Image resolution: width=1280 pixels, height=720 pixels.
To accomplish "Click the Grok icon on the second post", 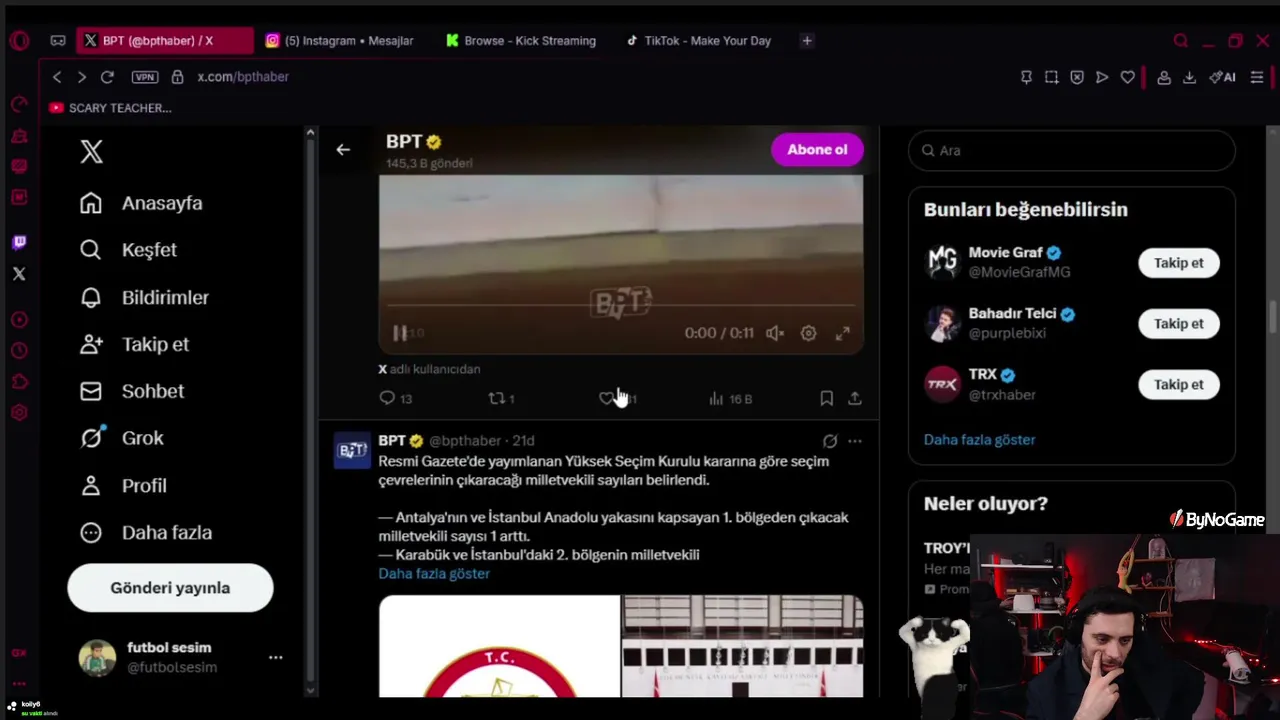I will coord(829,441).
